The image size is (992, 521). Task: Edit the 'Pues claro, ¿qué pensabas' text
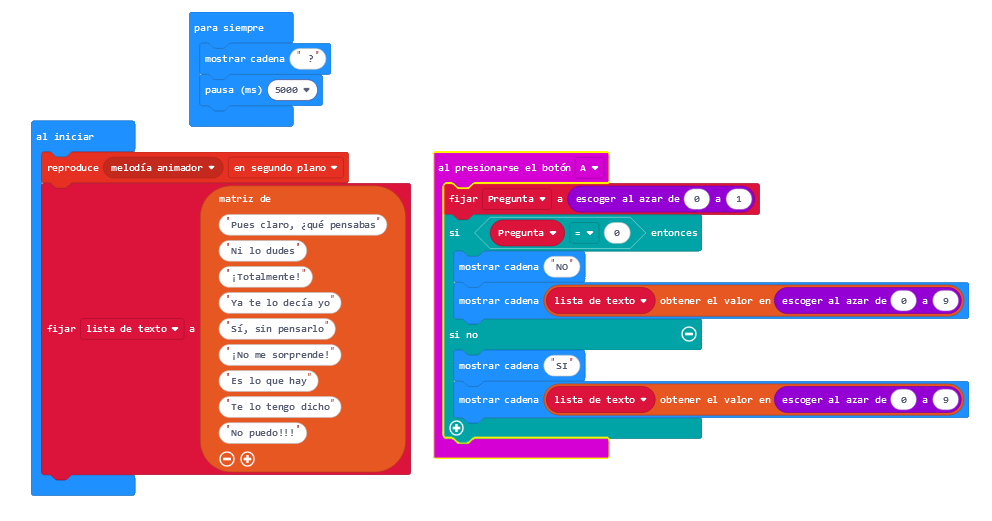point(302,225)
